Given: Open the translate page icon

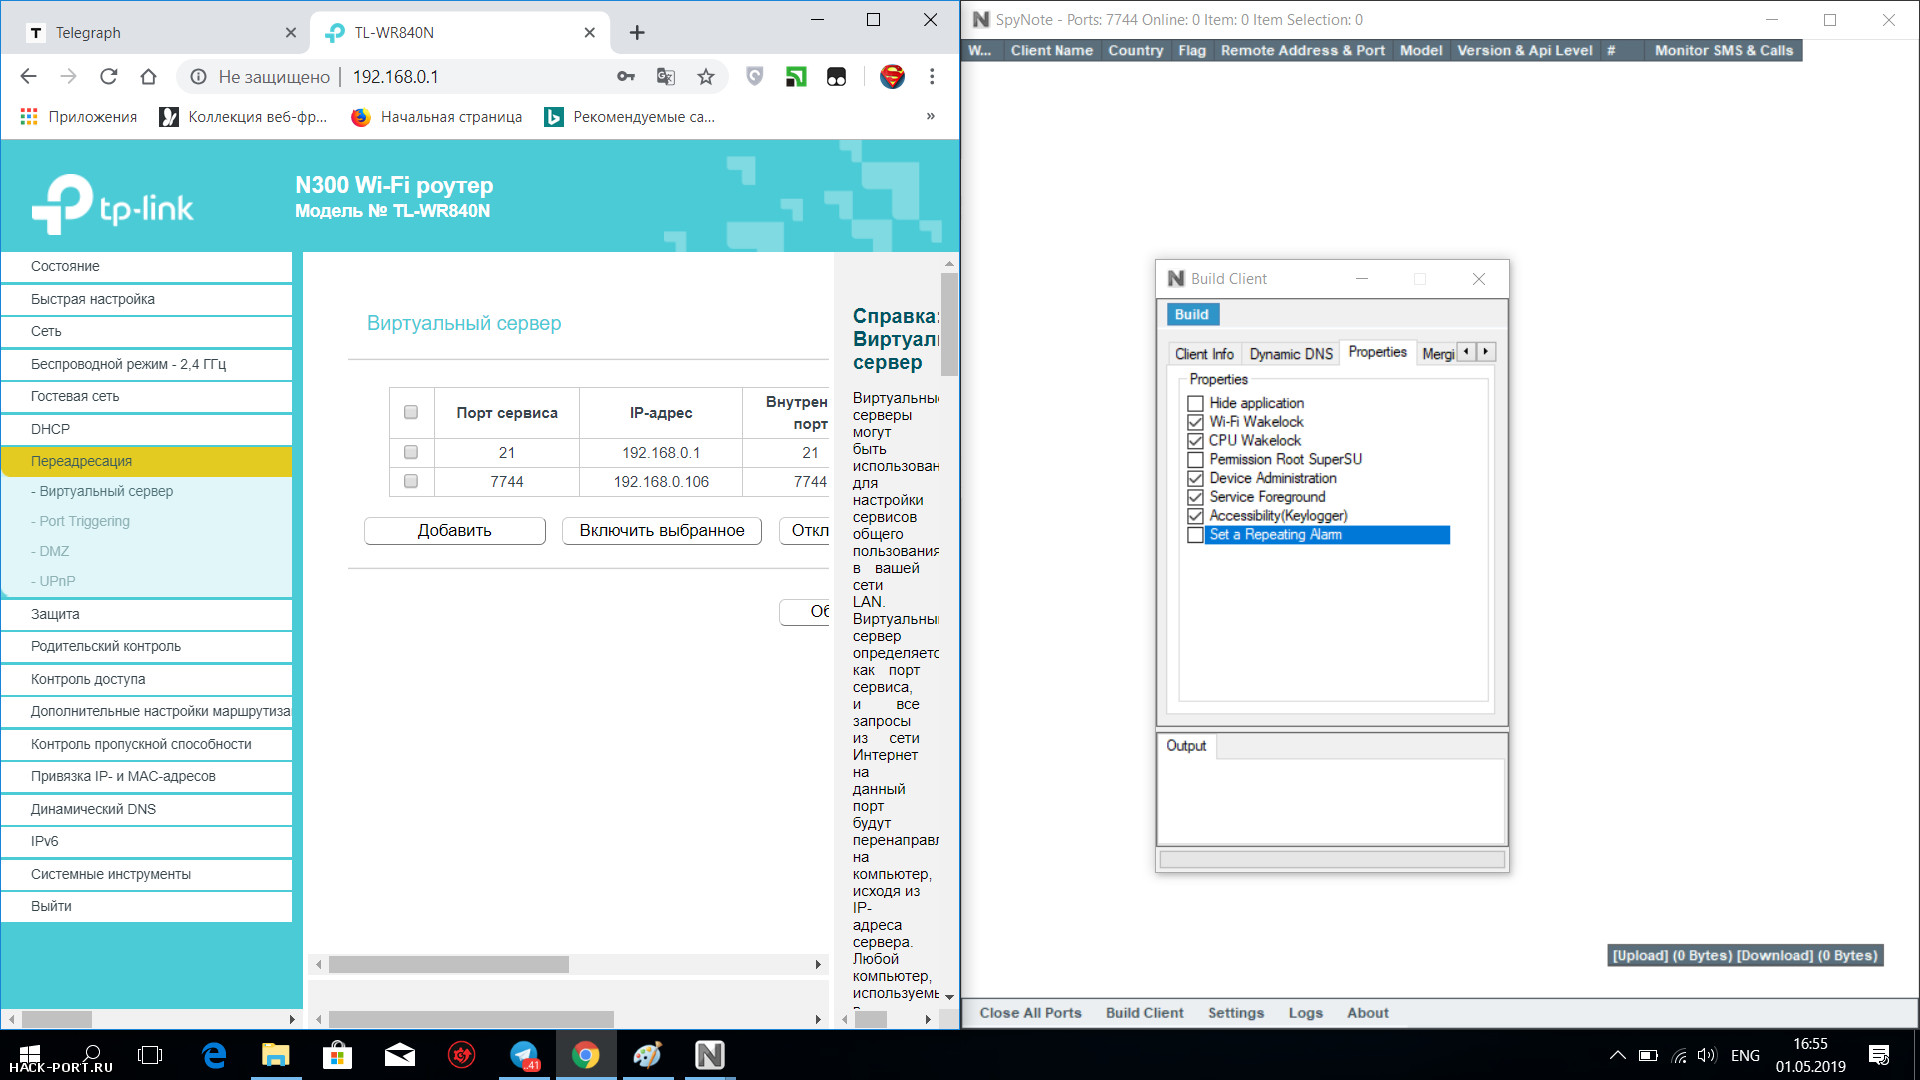Looking at the screenshot, I should coord(665,77).
